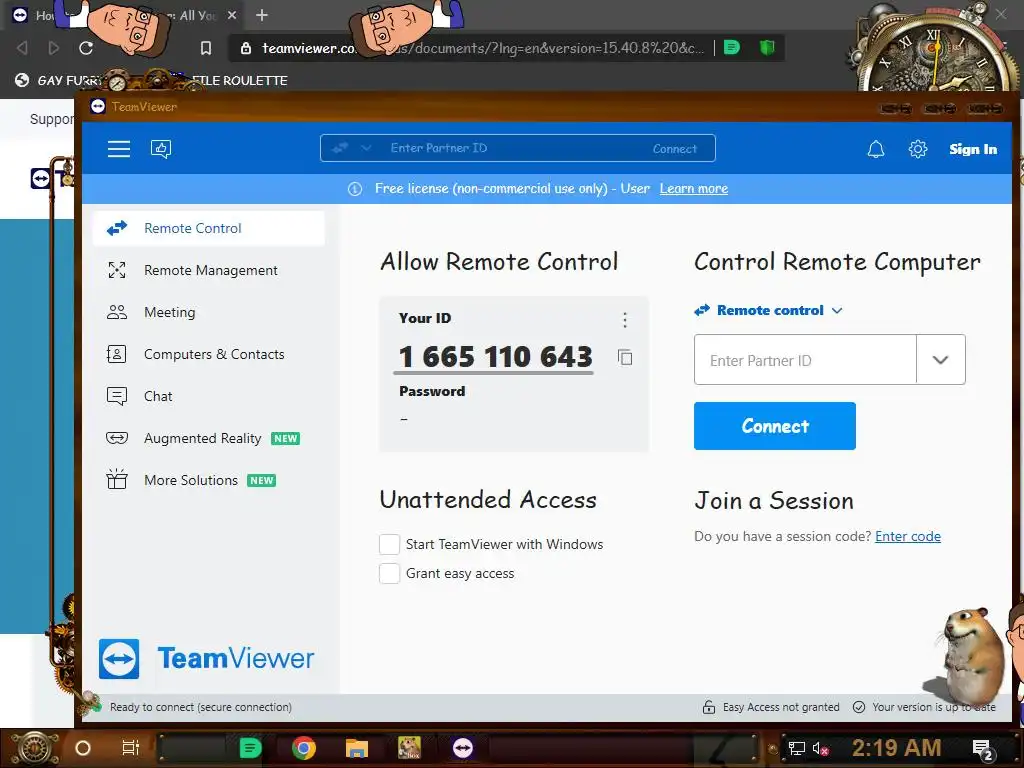Open the Task View taskbar button
The image size is (1024, 768).
pos(131,748)
